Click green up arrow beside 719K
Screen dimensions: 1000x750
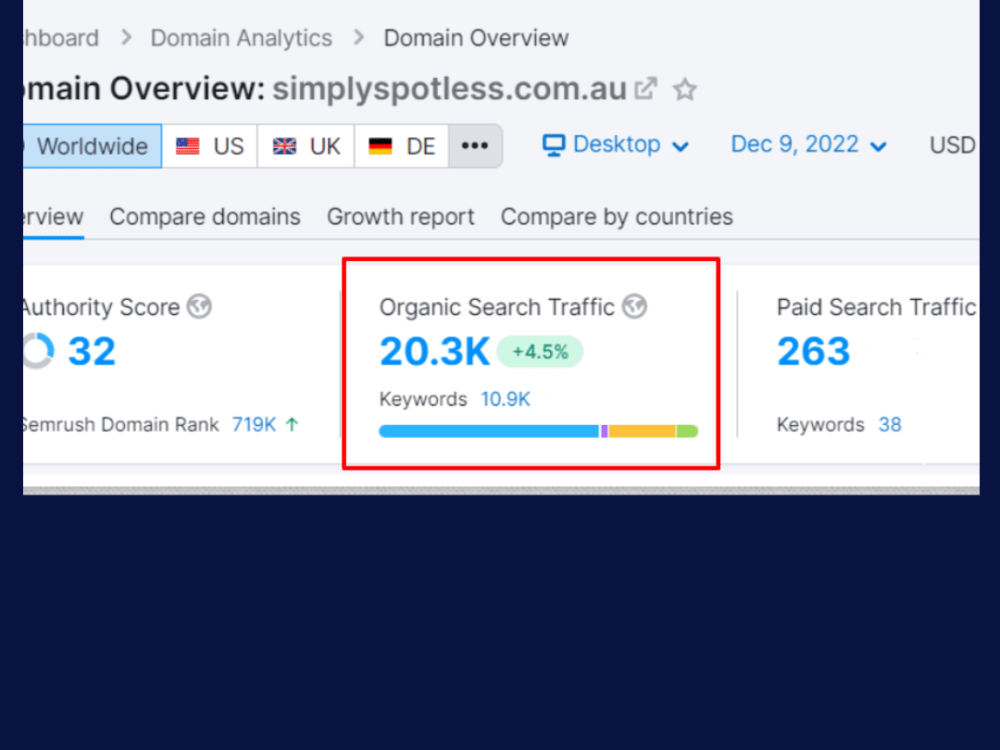click(292, 424)
